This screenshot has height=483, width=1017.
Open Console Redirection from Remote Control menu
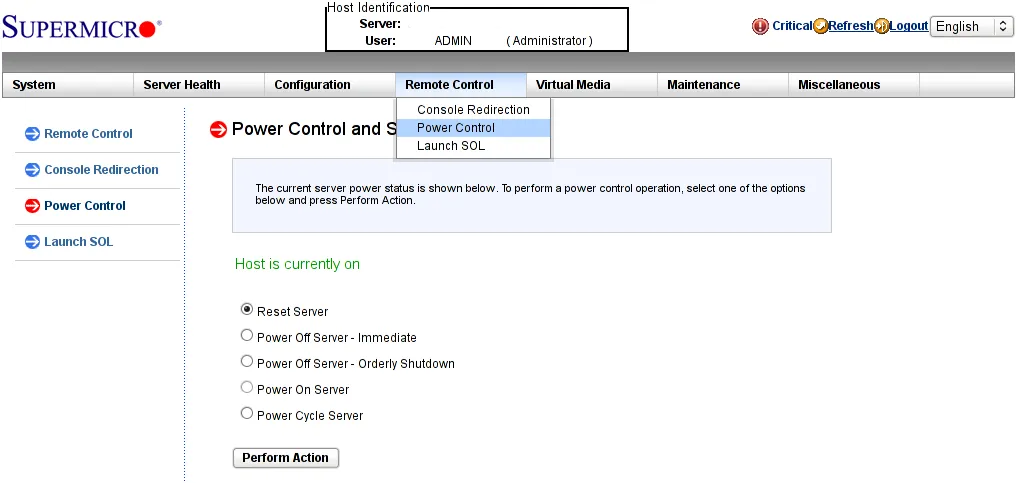pos(473,110)
